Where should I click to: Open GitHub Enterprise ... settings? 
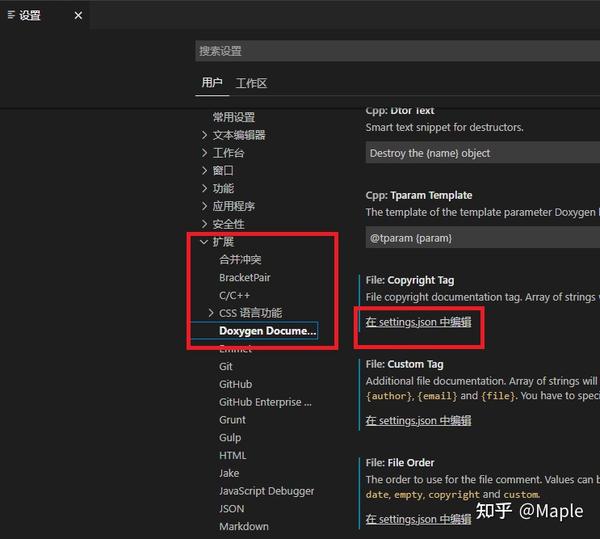pyautogui.click(x=265, y=402)
